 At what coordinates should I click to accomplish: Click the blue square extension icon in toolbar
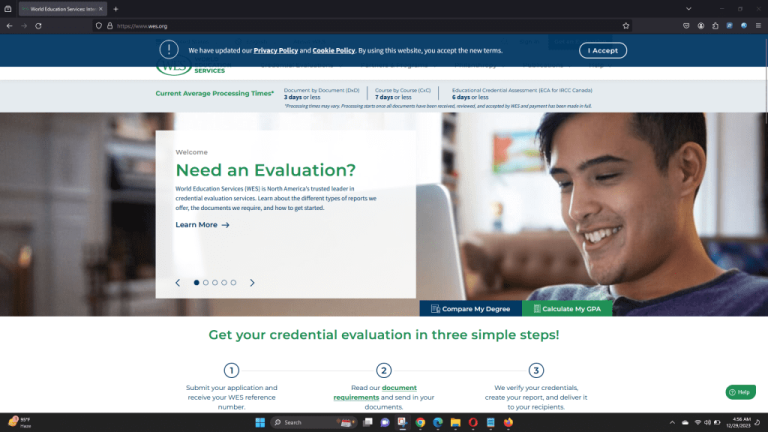729,26
